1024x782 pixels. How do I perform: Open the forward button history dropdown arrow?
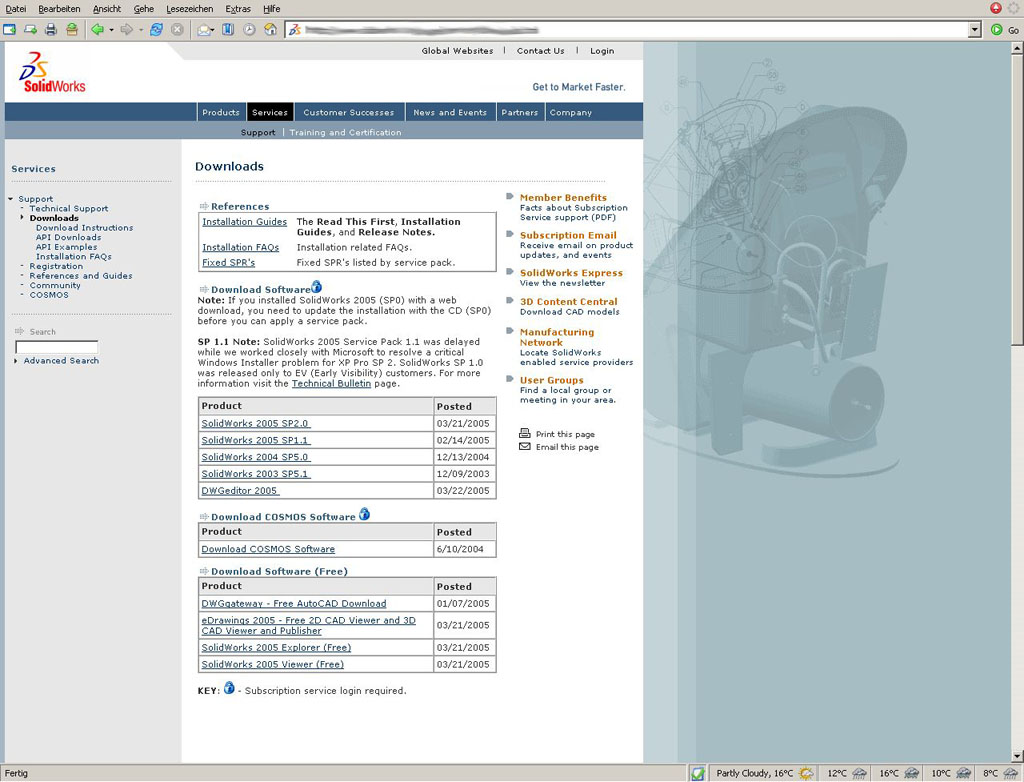click(x=140, y=30)
